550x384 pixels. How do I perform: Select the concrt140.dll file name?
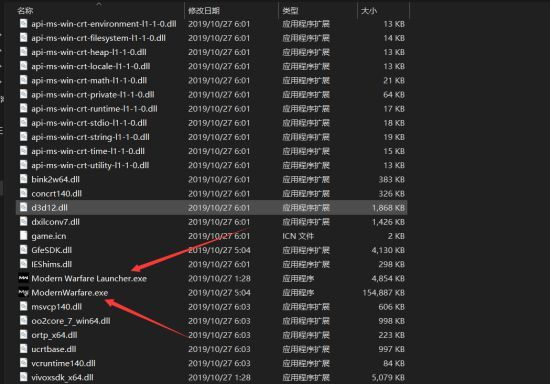pyautogui.click(x=56, y=194)
